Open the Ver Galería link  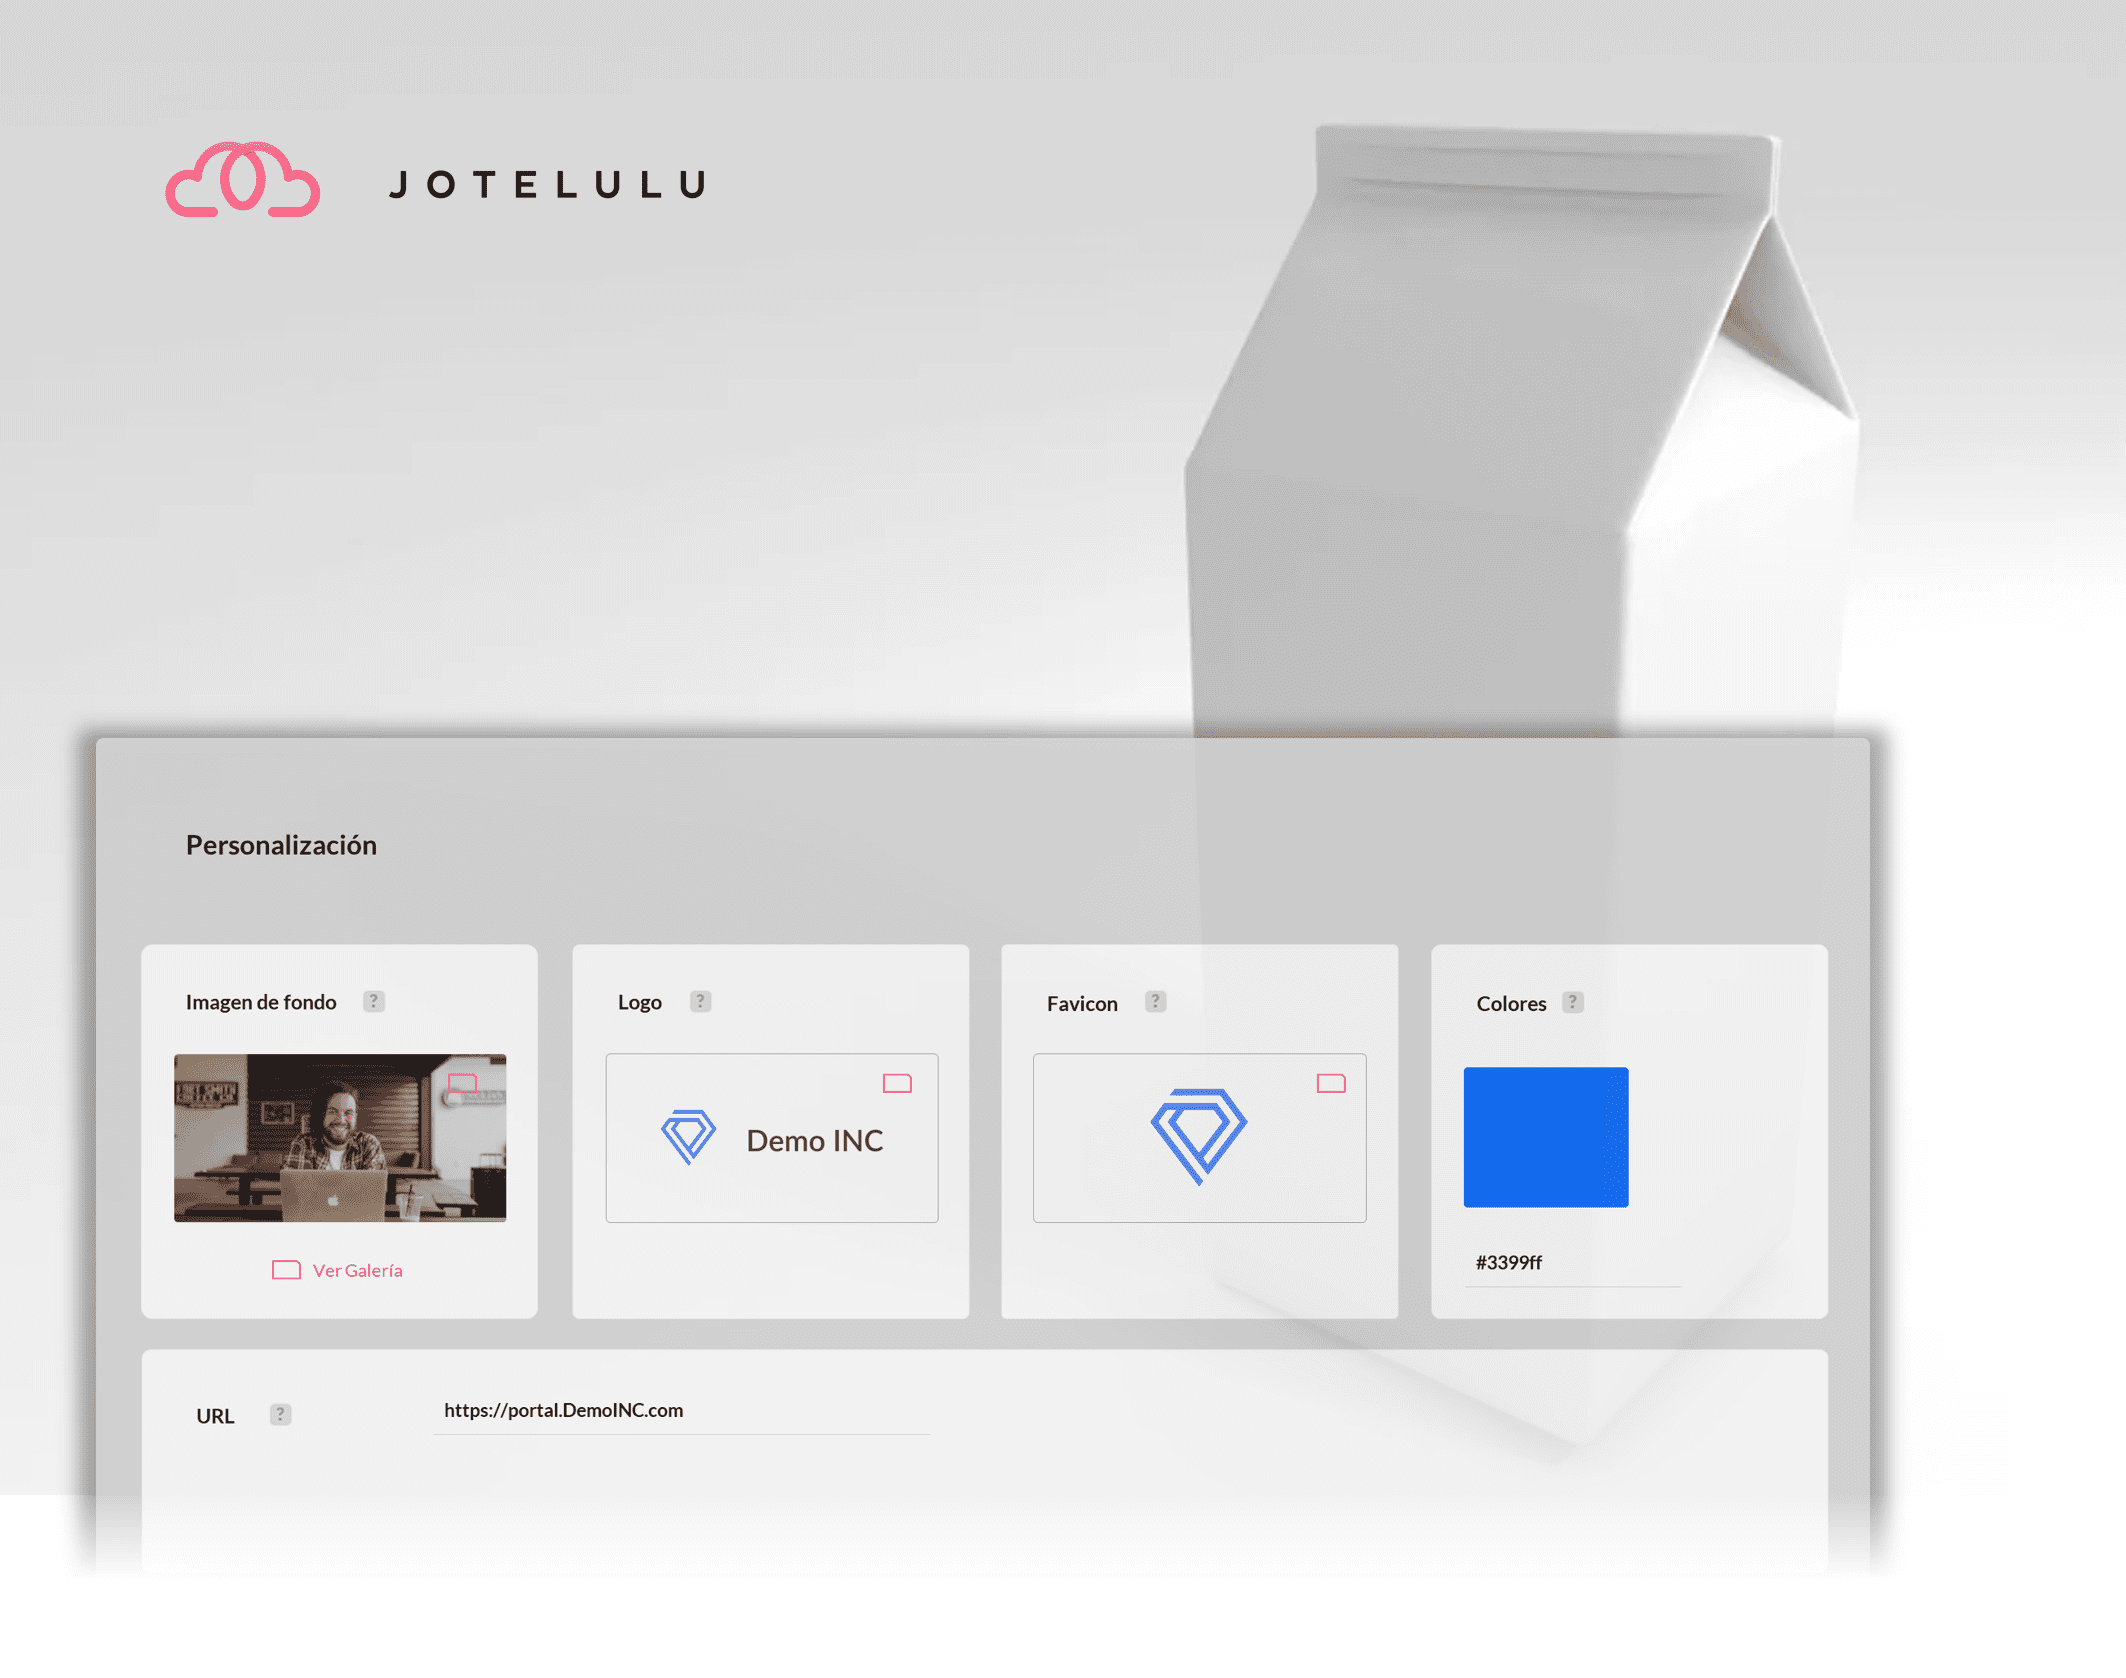coord(358,1270)
